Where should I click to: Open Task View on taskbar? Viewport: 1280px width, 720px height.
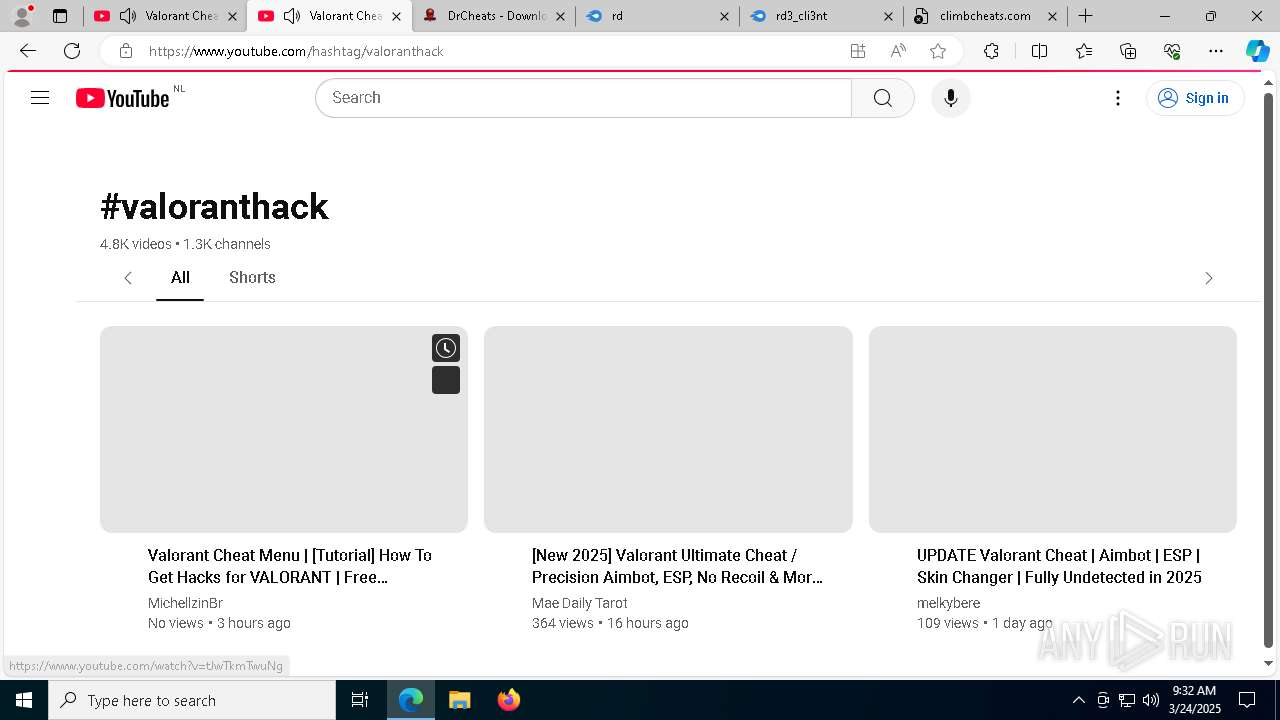click(x=360, y=700)
